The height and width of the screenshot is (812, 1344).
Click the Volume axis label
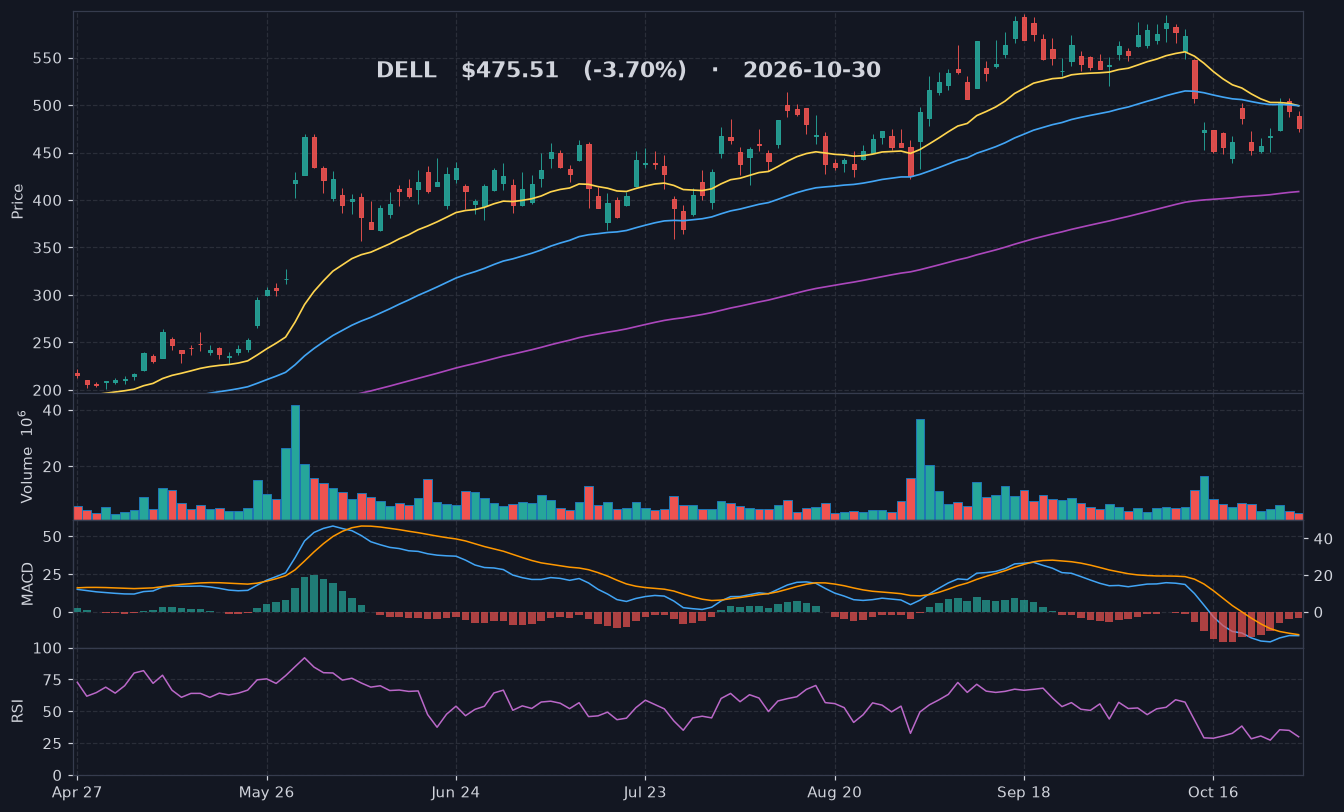(x=26, y=457)
